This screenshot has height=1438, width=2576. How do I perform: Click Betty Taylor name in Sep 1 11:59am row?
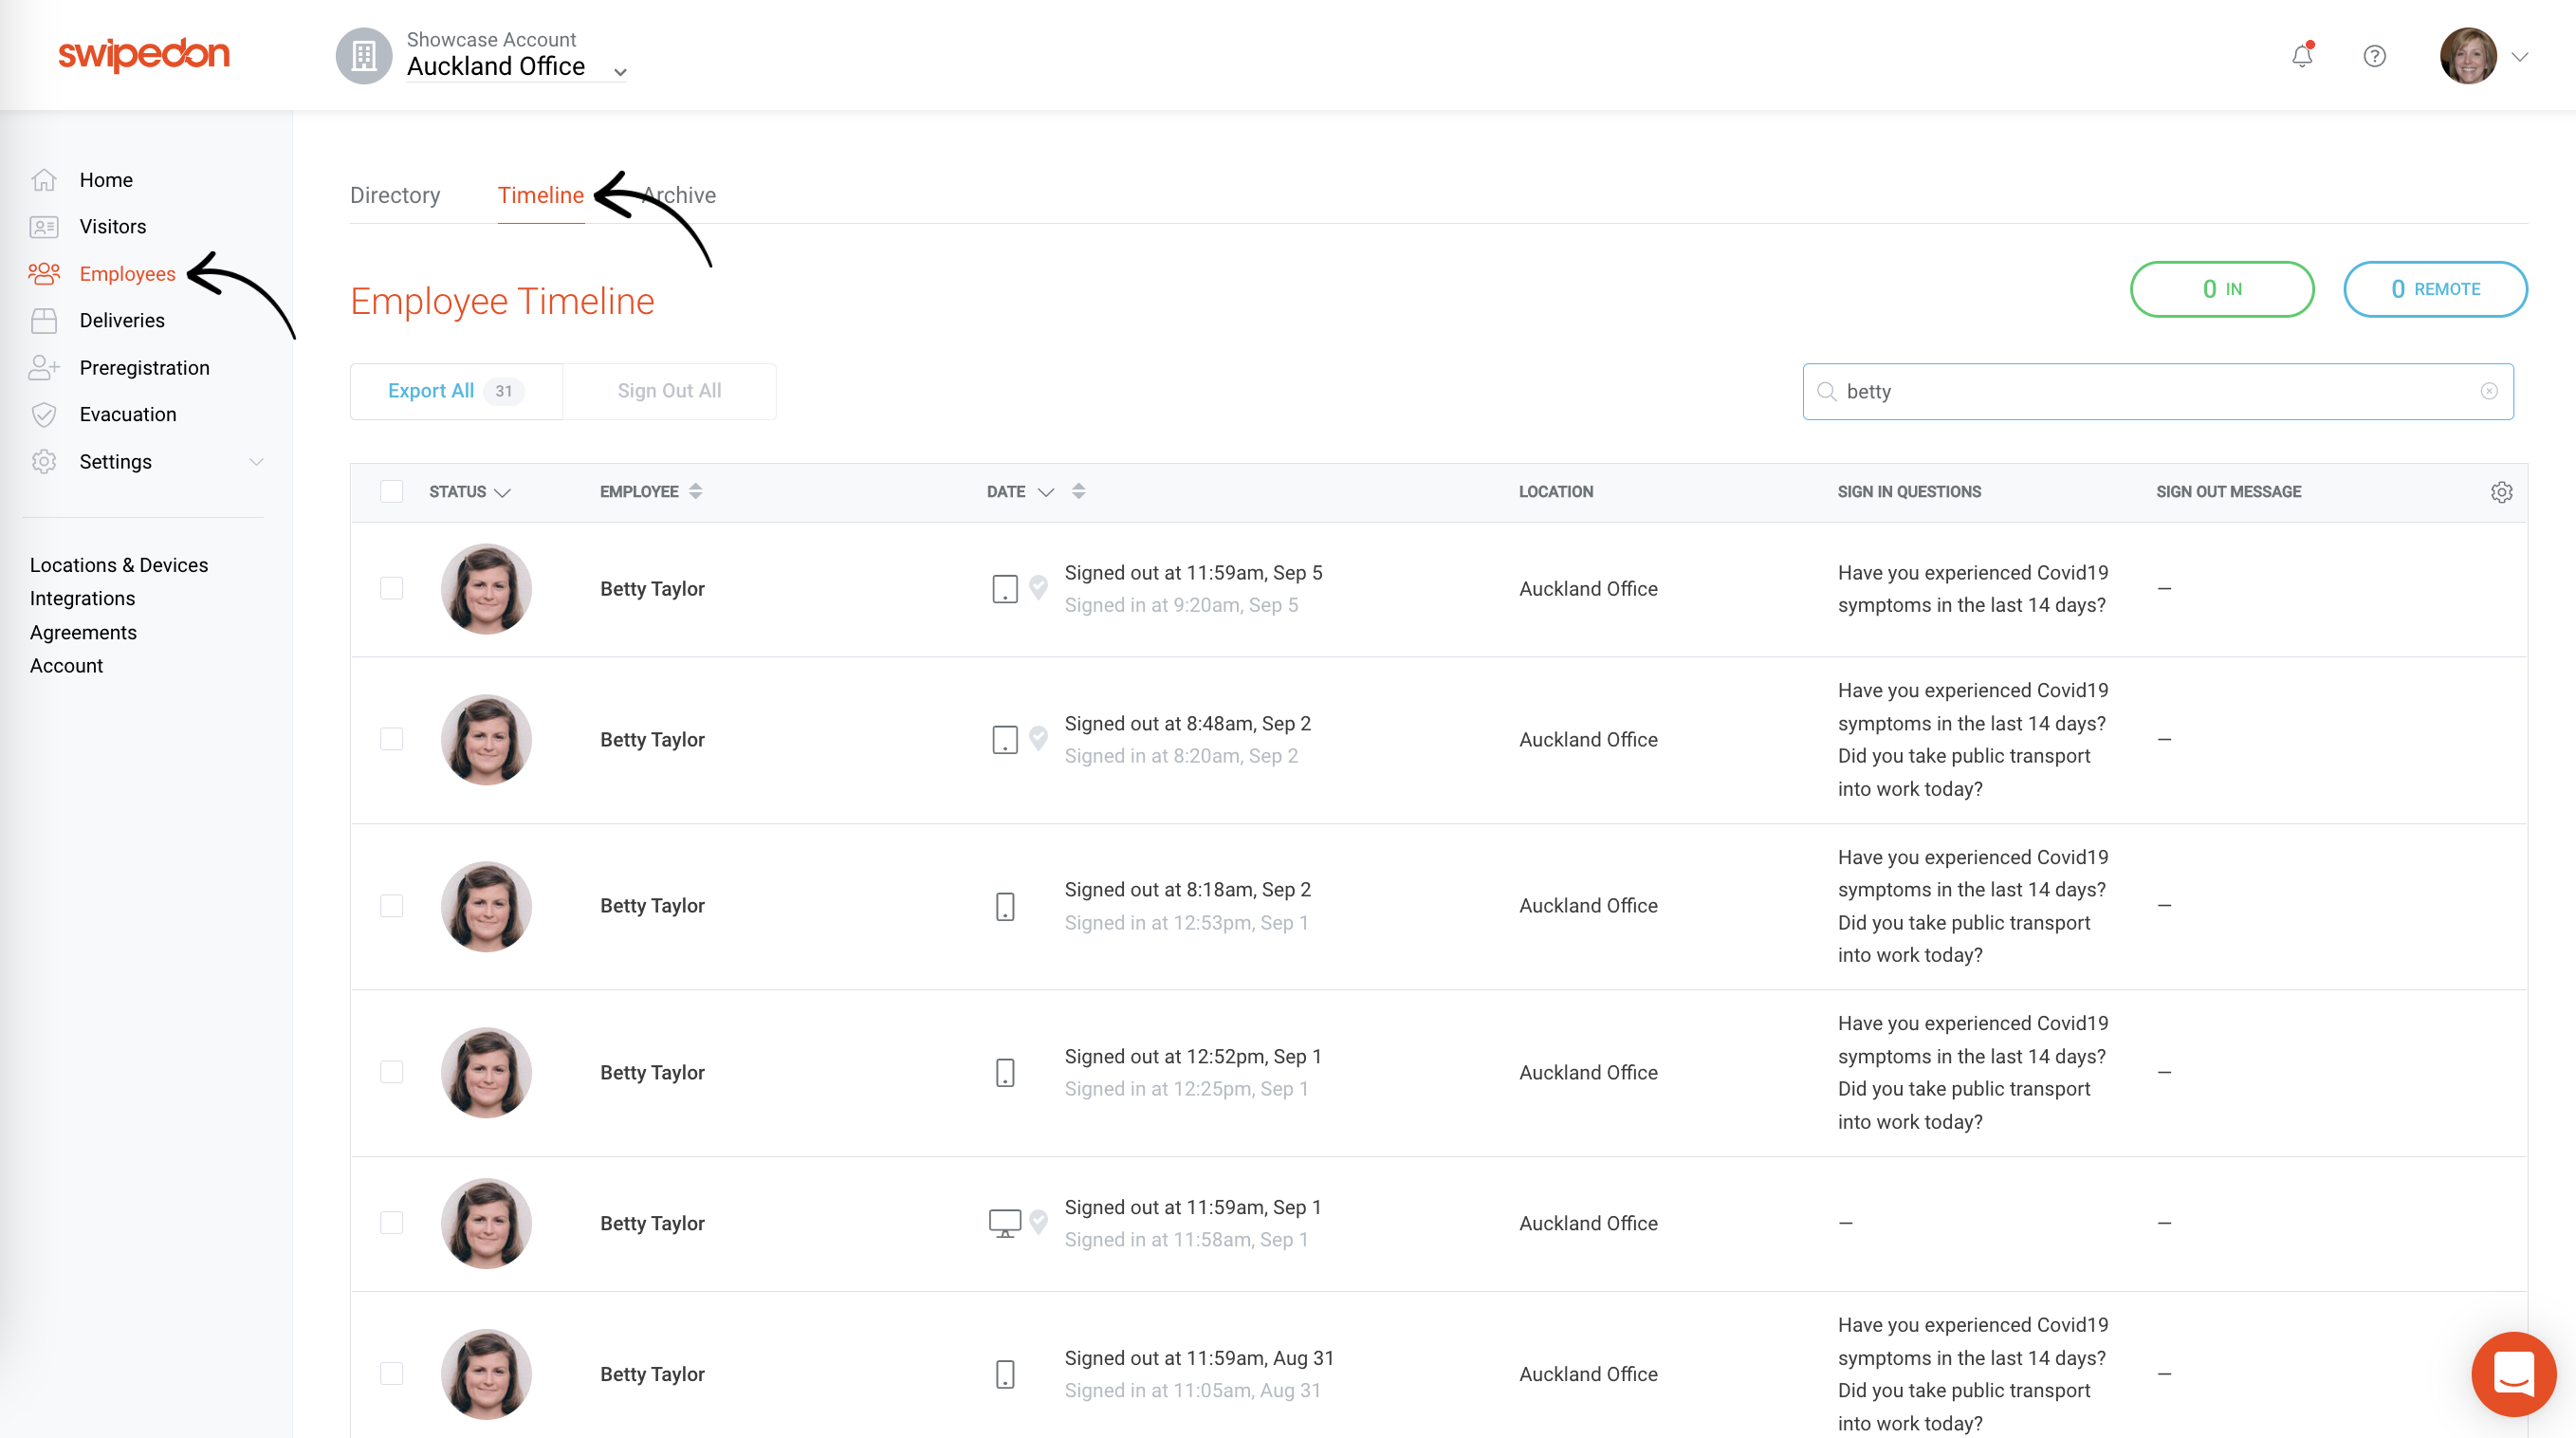(x=652, y=1223)
